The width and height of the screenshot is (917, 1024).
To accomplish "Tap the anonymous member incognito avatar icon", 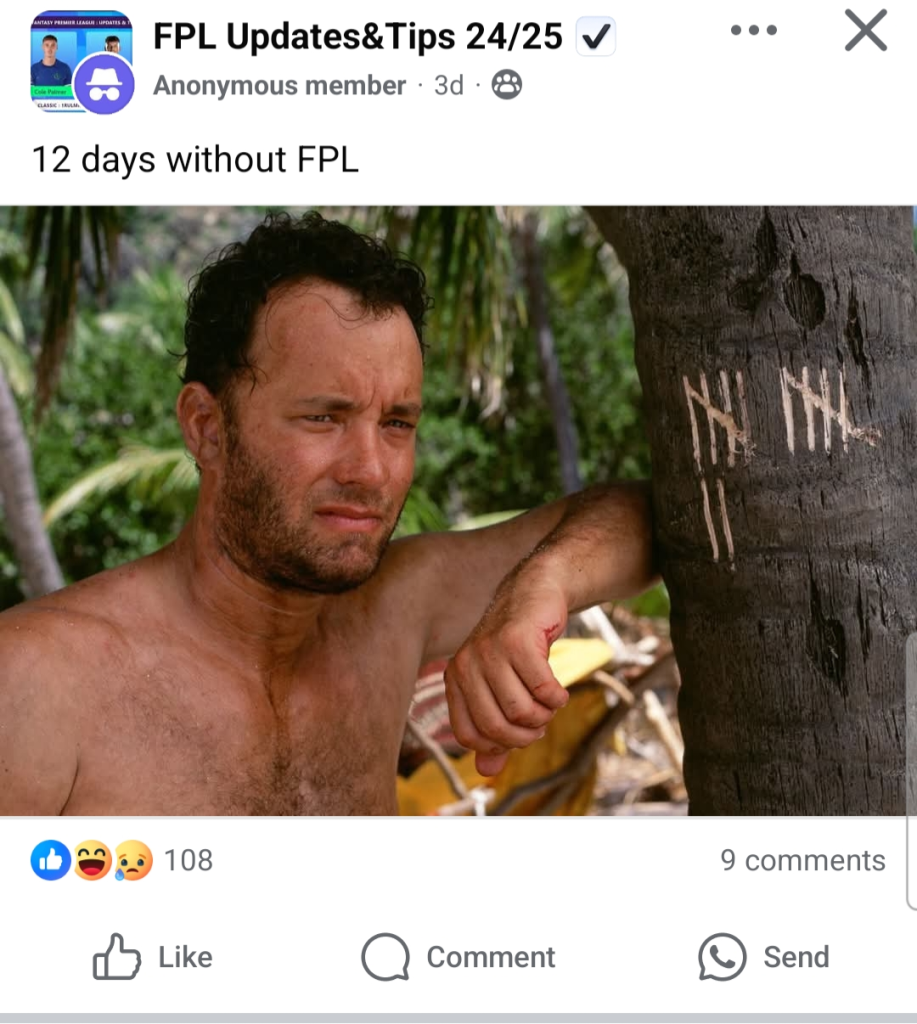I will pos(105,85).
